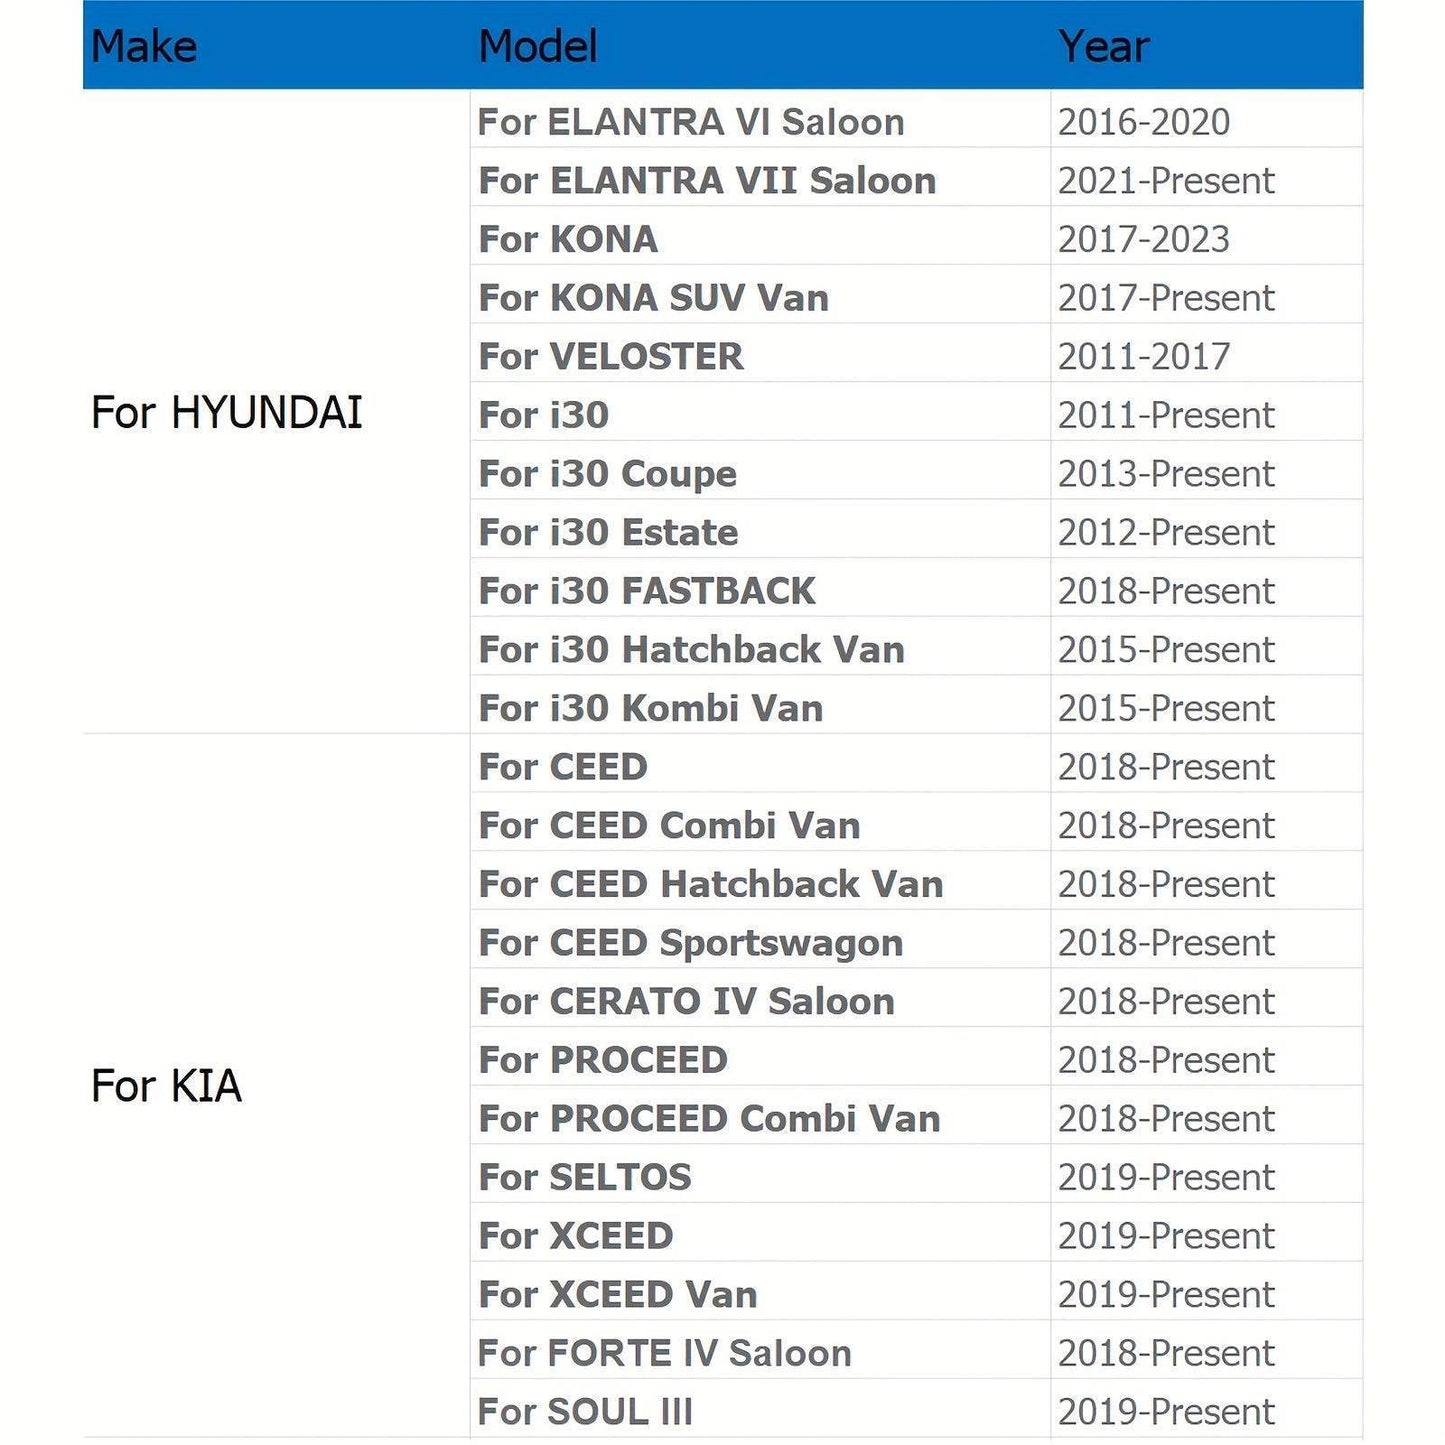Select the 2017-2023 year cell
Screen dimensions: 1445x1445
(1143, 240)
